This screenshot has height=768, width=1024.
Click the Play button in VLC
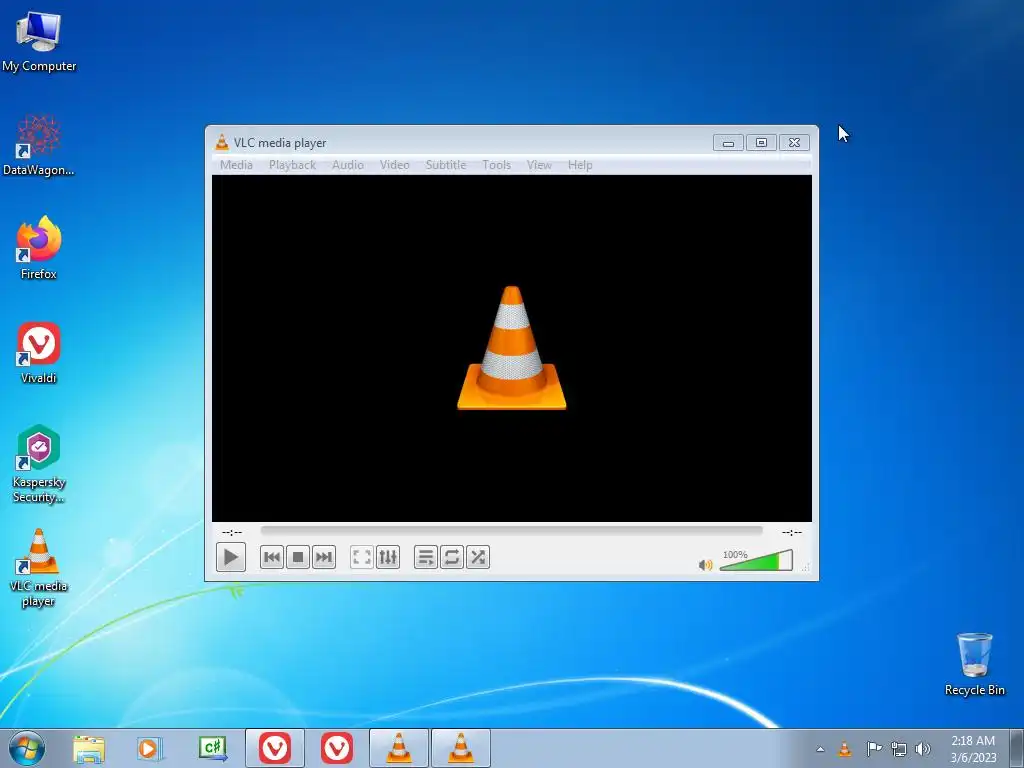(x=231, y=557)
